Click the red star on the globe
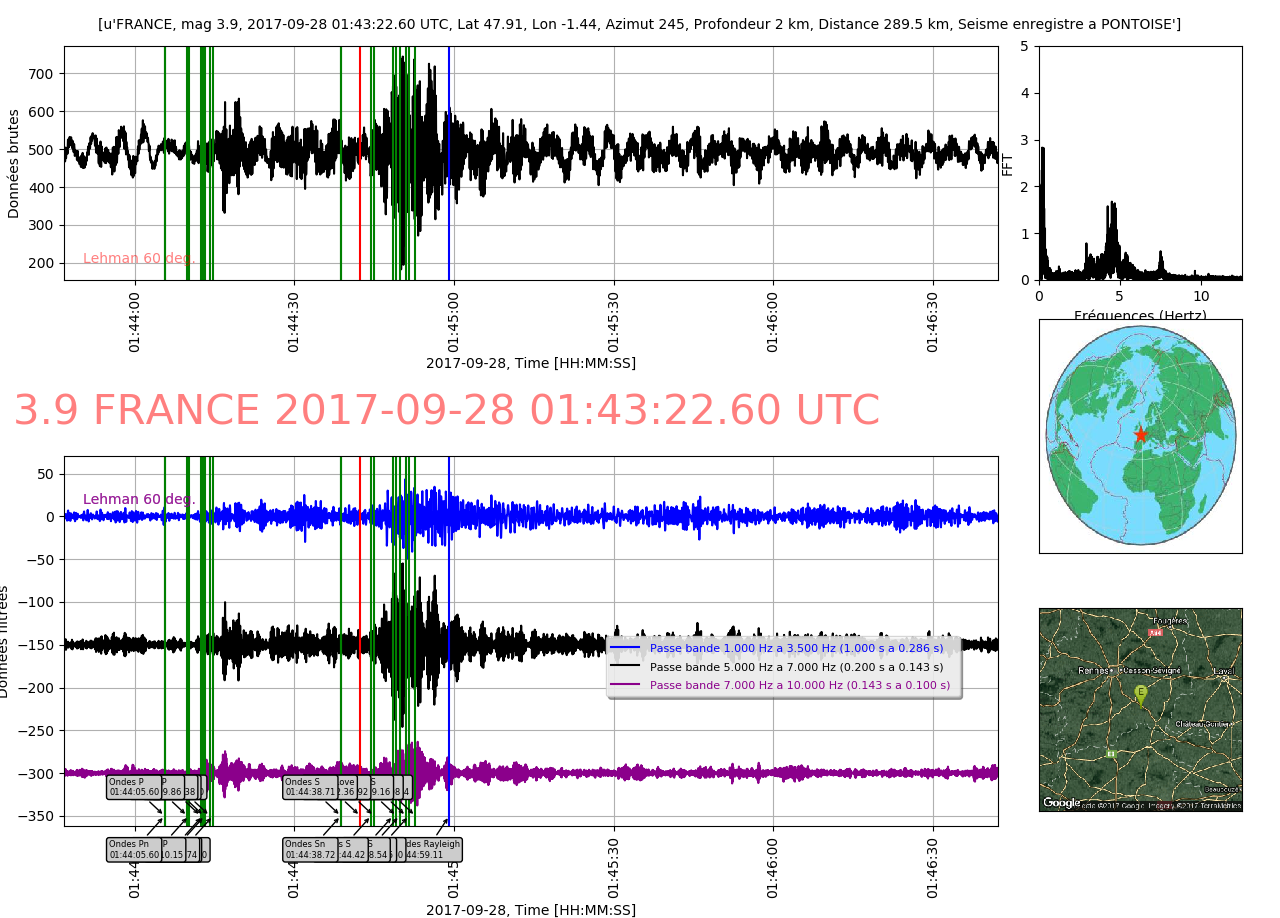This screenshot has height=918, width=1280. 1140,434
